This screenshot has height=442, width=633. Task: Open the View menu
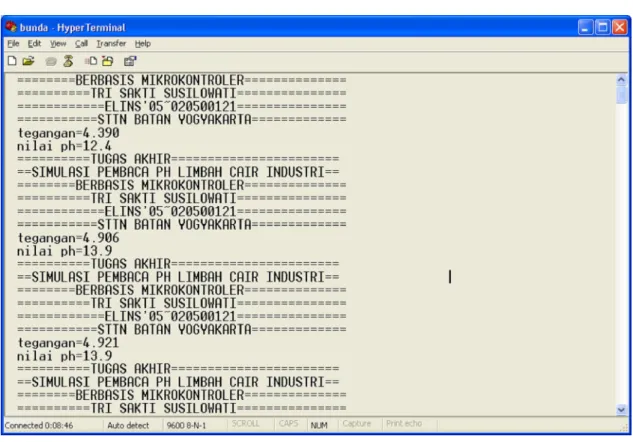pyautogui.click(x=58, y=44)
